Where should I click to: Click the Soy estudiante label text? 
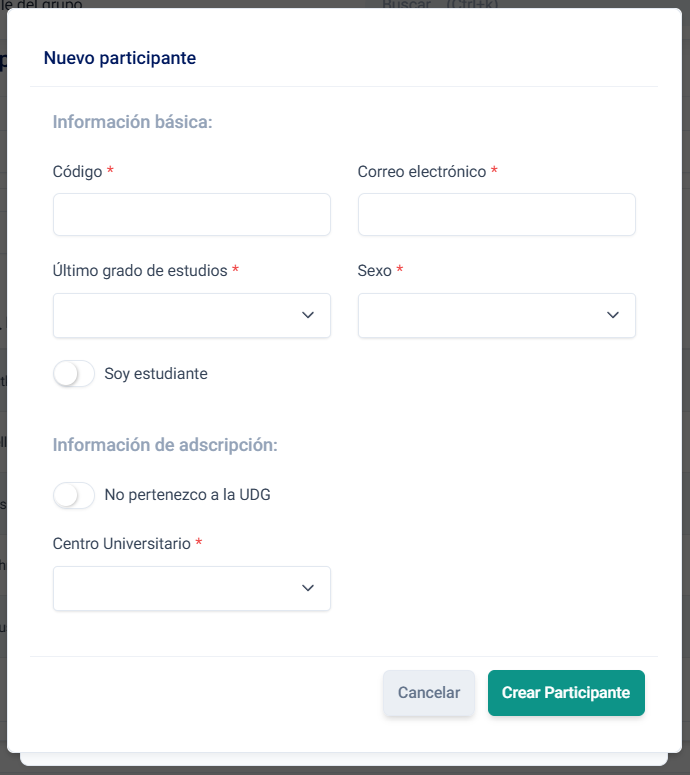(156, 374)
